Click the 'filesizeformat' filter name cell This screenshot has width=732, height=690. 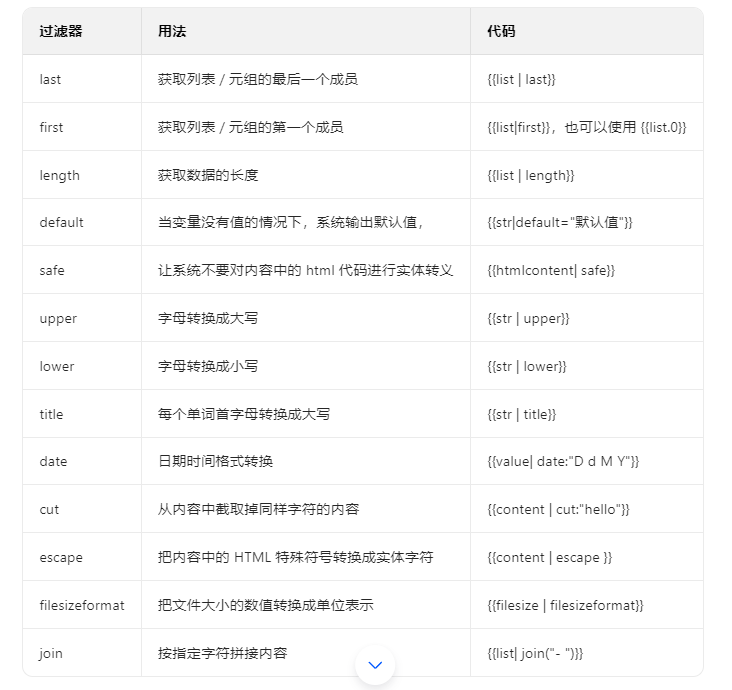[82, 605]
